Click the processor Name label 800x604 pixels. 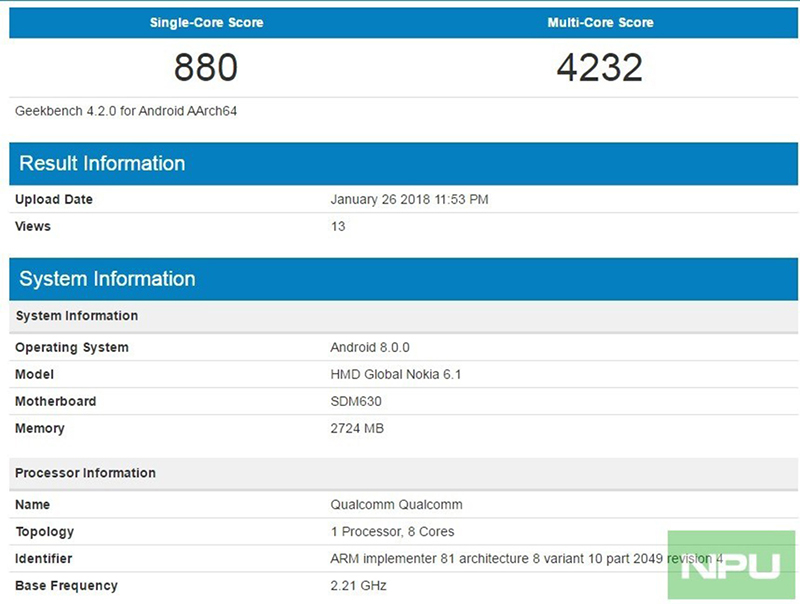click(33, 505)
